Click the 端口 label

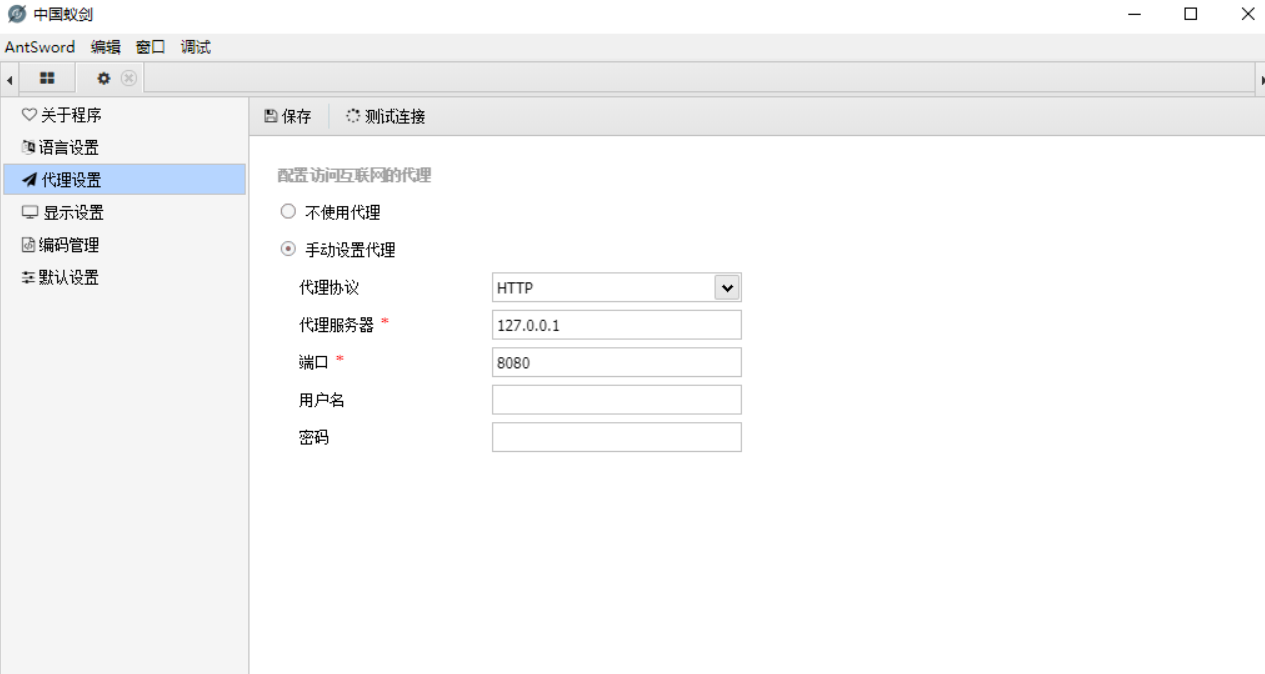tap(314, 362)
